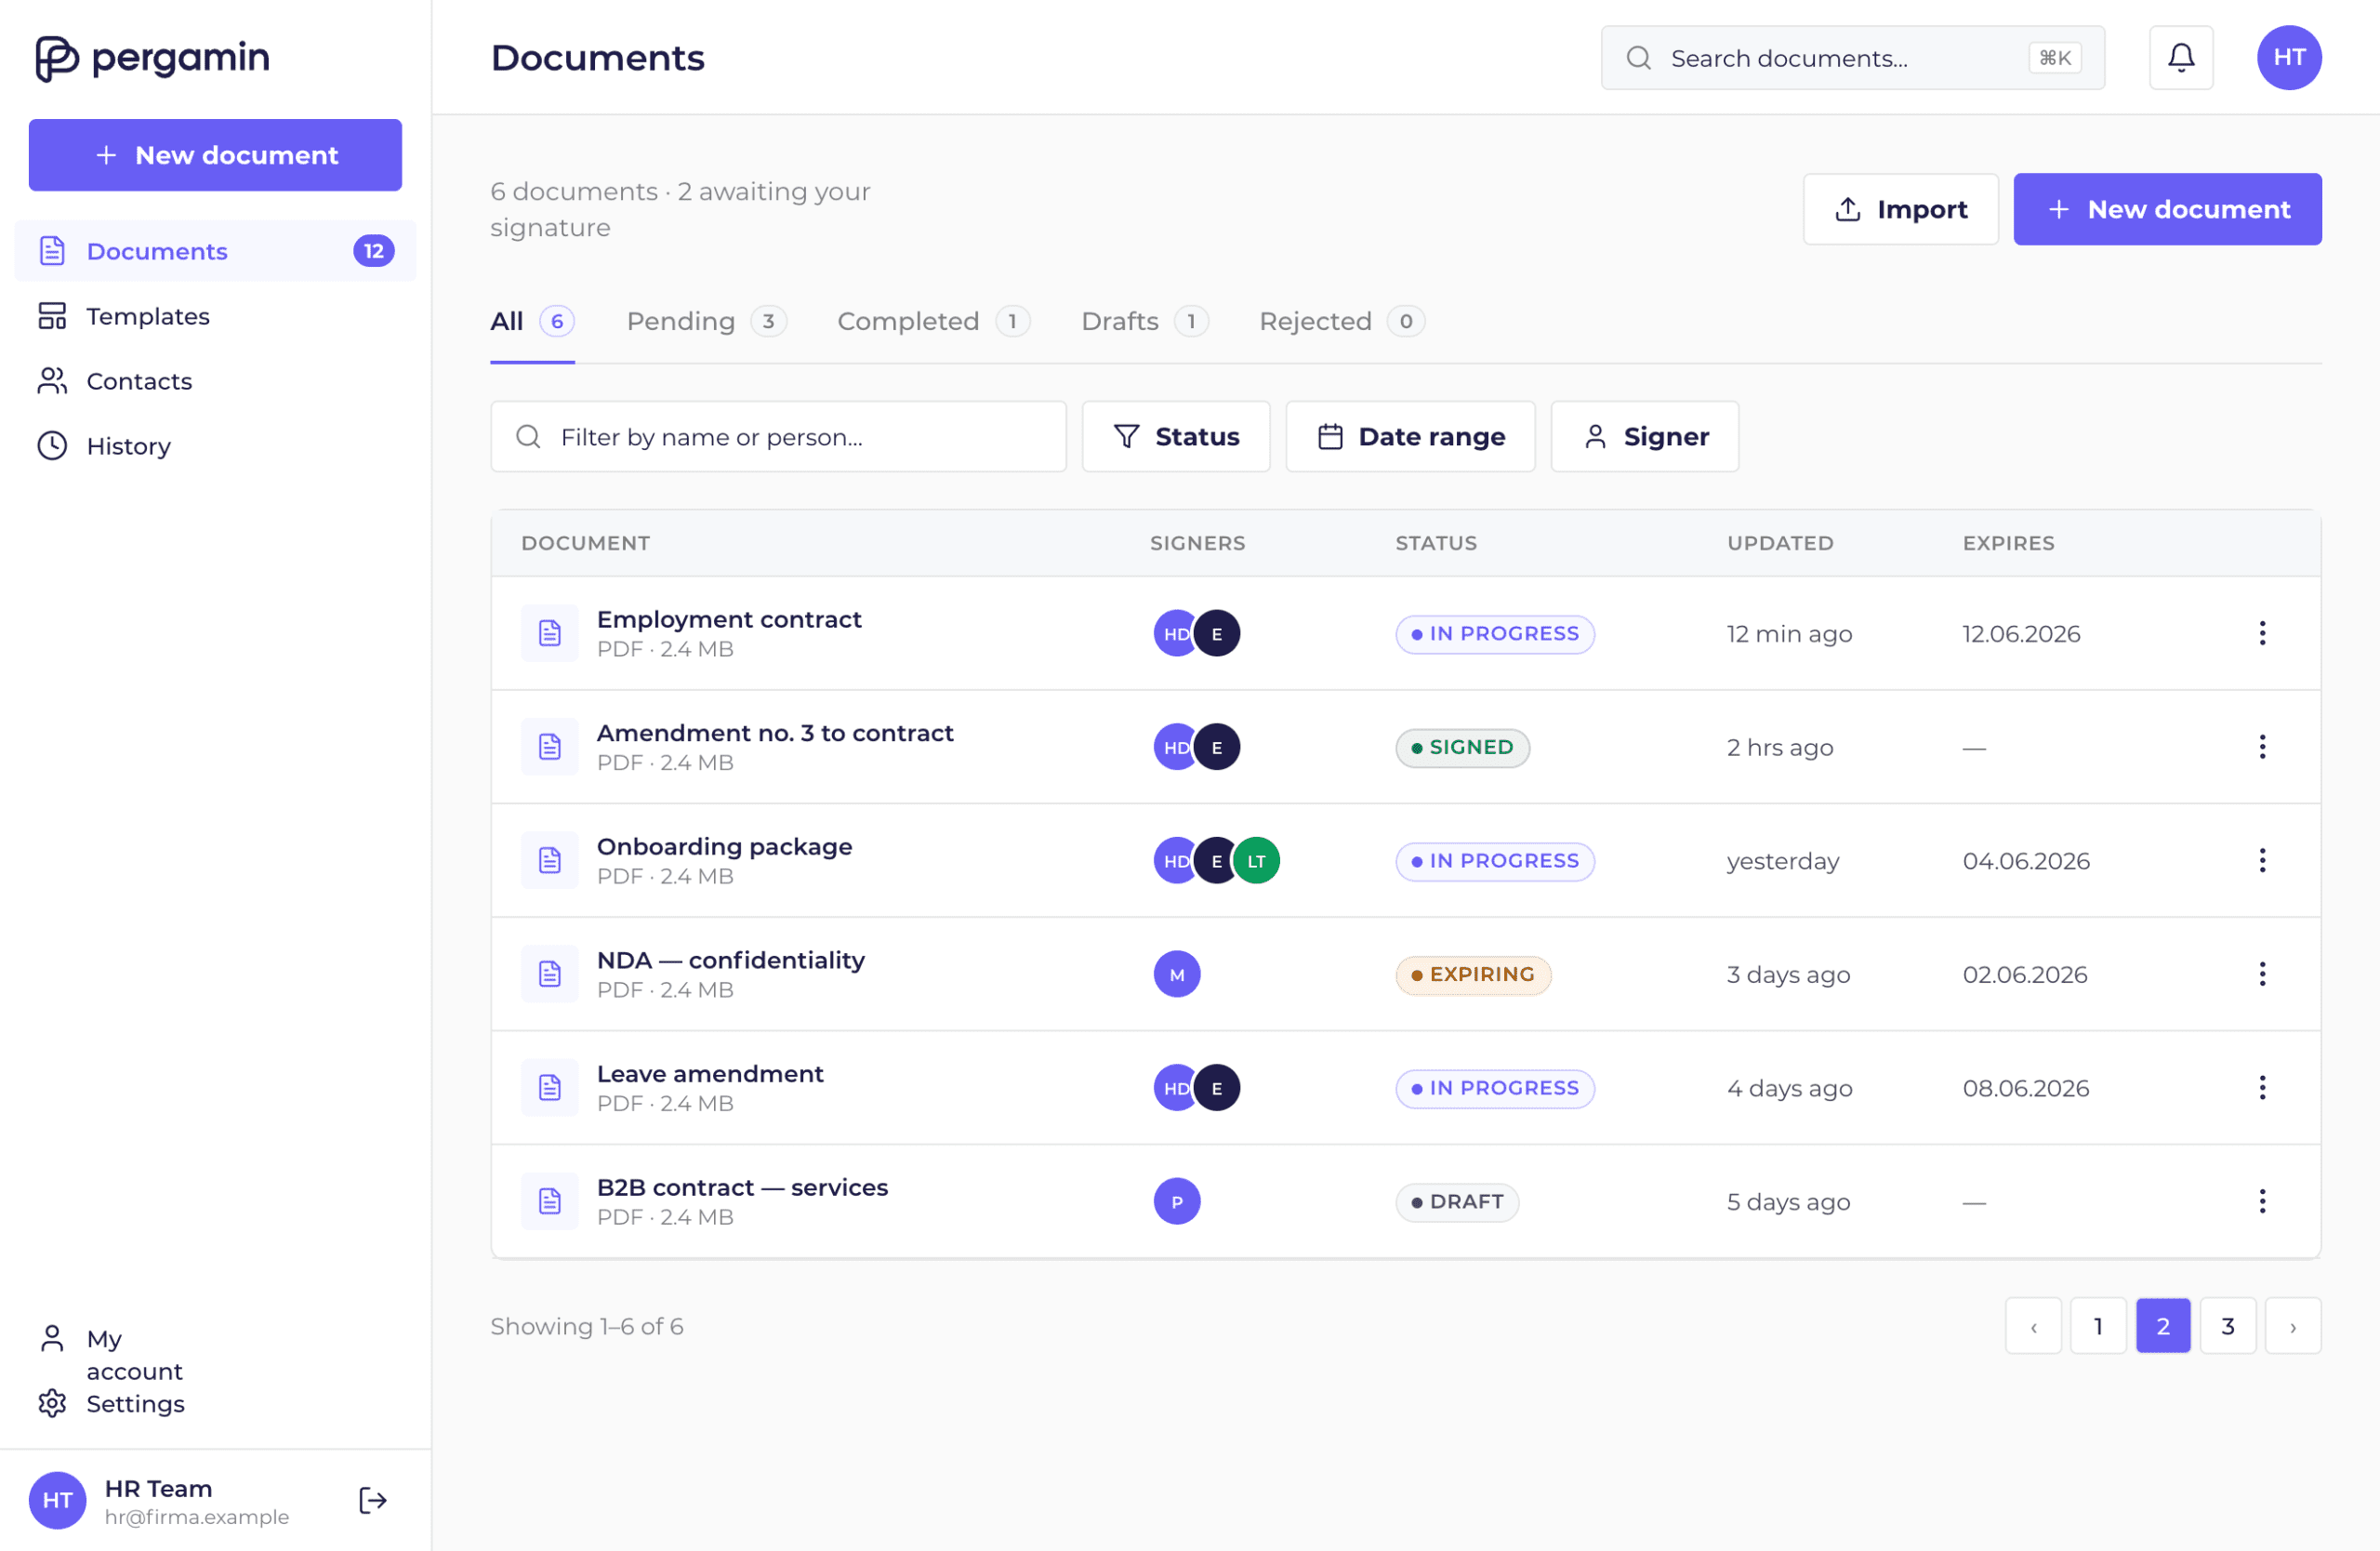Click the sidebar New document button

(215, 155)
